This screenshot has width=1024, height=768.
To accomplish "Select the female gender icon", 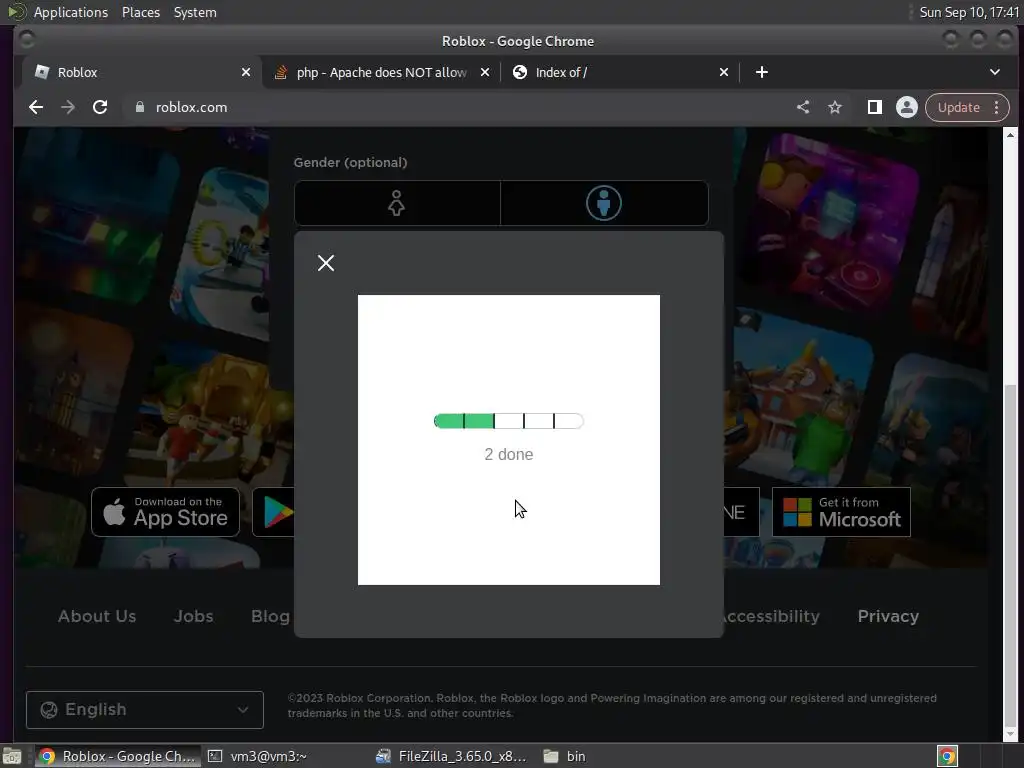I will point(397,203).
